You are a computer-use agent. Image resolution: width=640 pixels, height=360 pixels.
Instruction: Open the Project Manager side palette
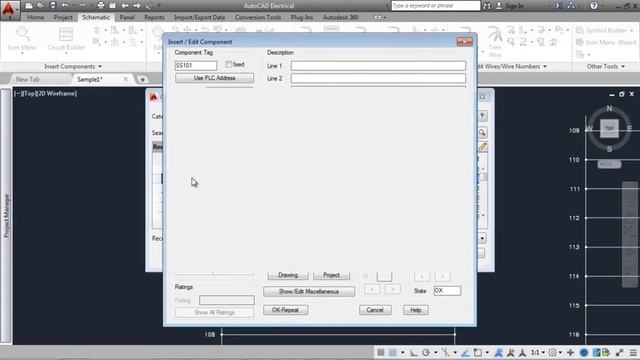(x=6, y=216)
